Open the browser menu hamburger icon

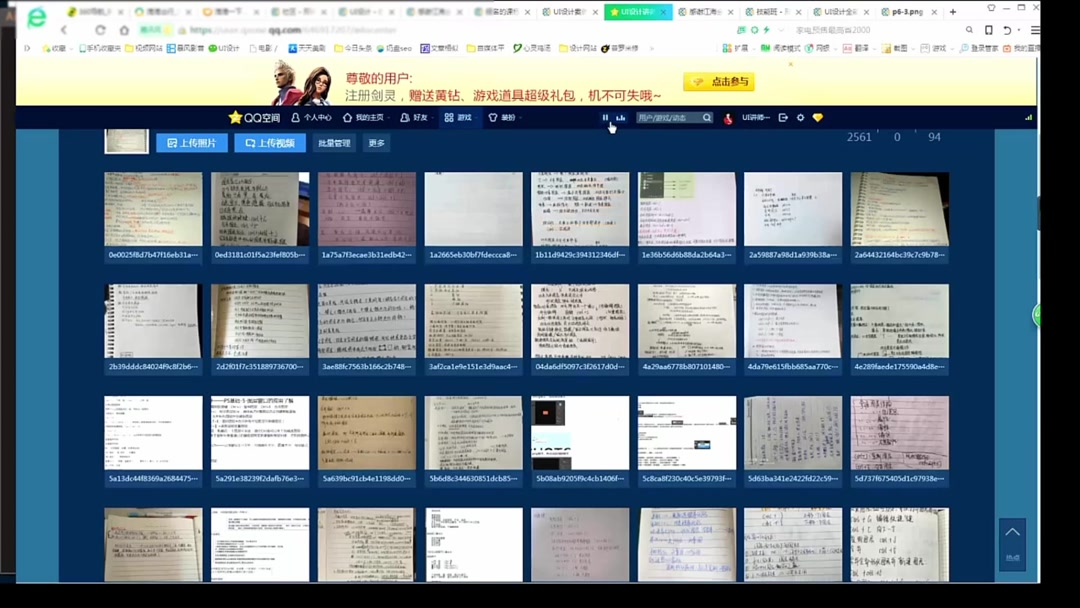[x=1035, y=30]
